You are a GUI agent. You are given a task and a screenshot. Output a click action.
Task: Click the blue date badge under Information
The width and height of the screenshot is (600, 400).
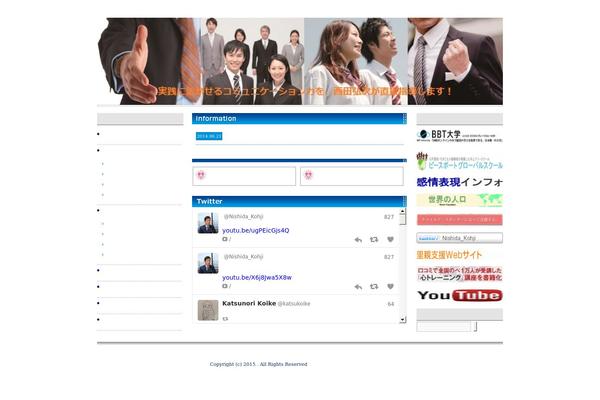click(x=209, y=136)
